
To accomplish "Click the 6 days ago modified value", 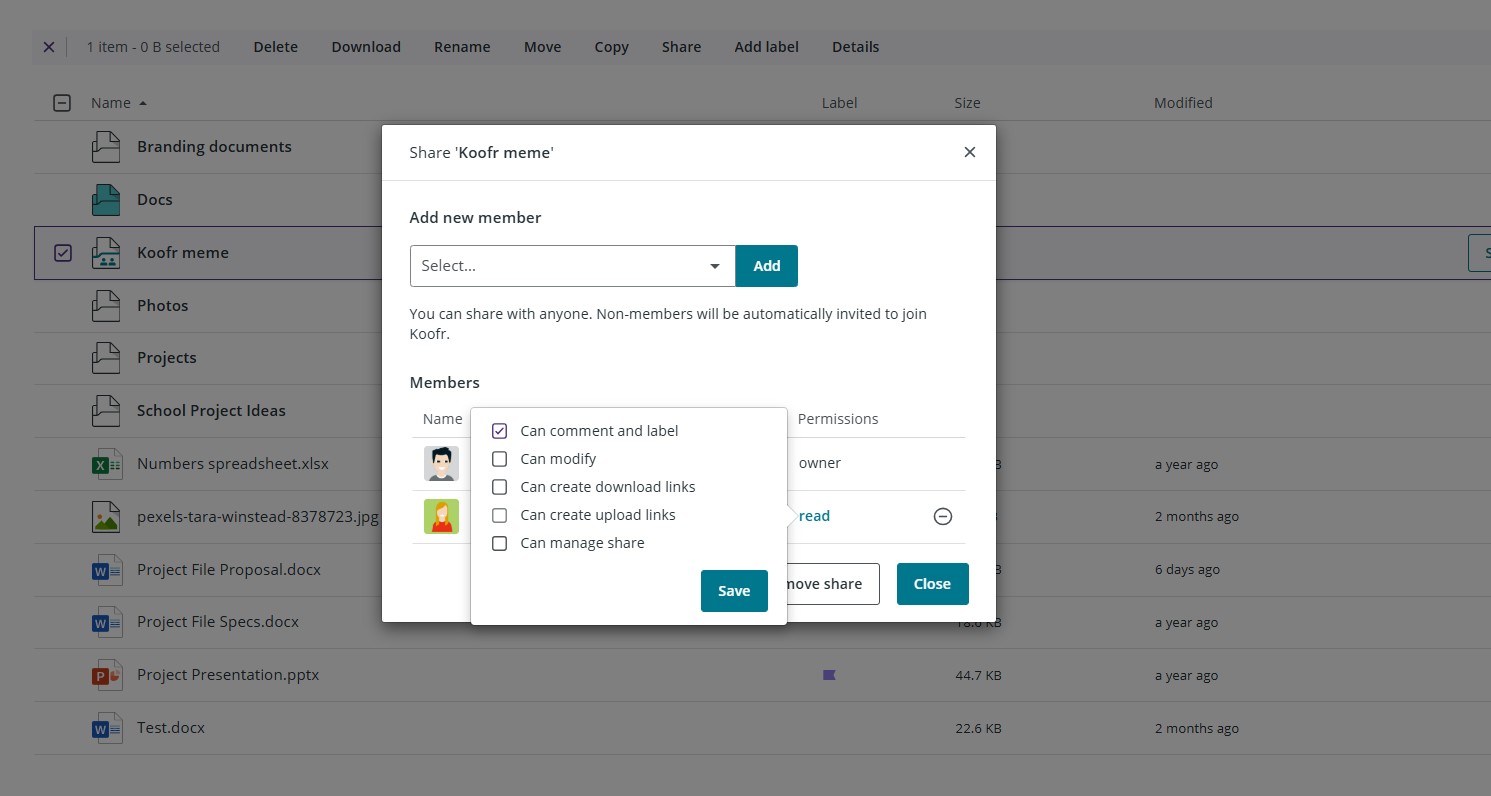I will [x=1187, y=570].
